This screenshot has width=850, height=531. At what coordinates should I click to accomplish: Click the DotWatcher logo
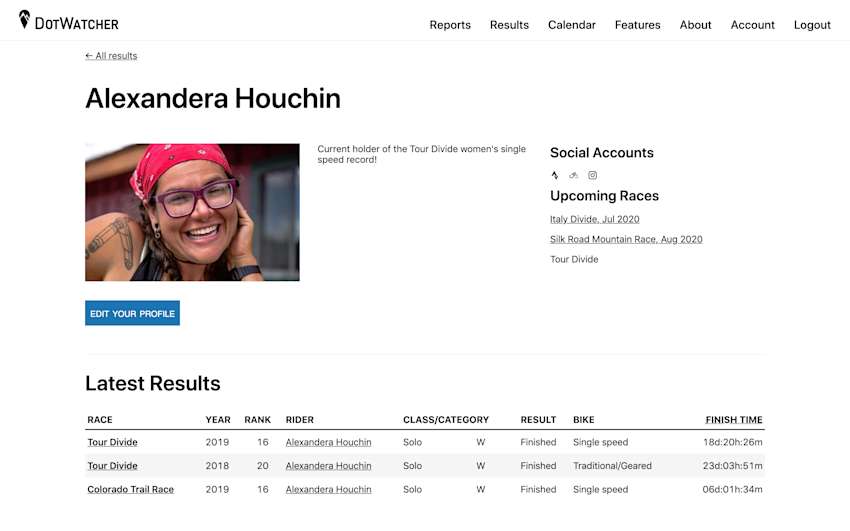pos(69,21)
